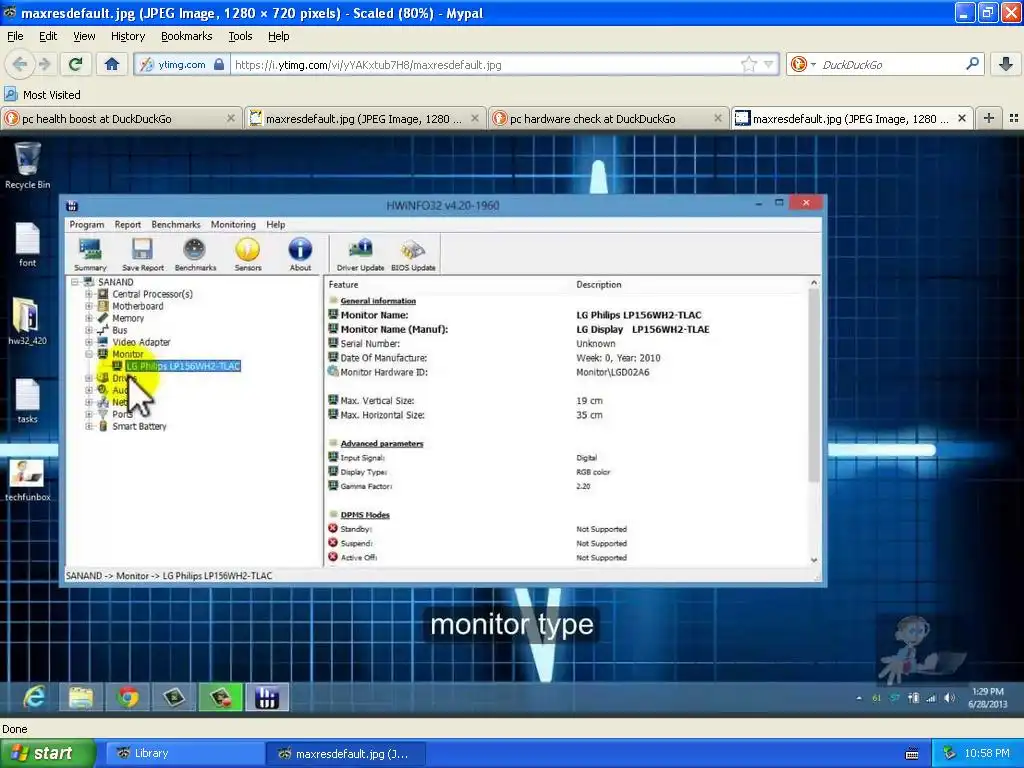Expand the Central Processor(s) tree node

coord(89,294)
